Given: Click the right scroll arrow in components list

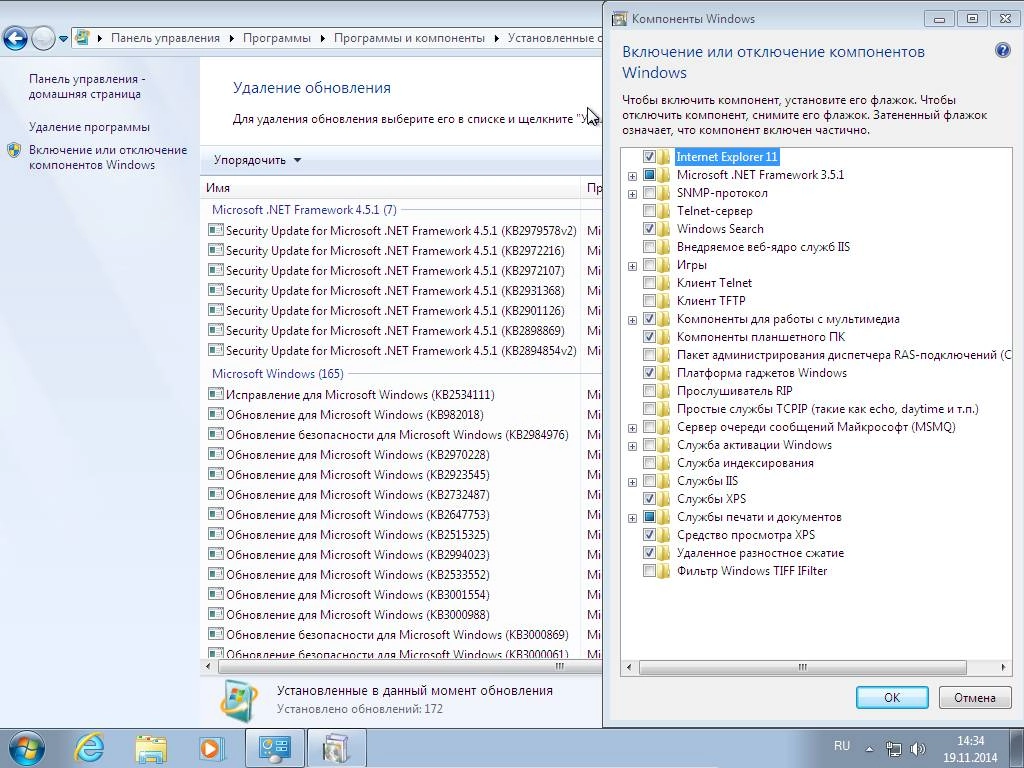Looking at the screenshot, I should pyautogui.click(x=1004, y=667).
